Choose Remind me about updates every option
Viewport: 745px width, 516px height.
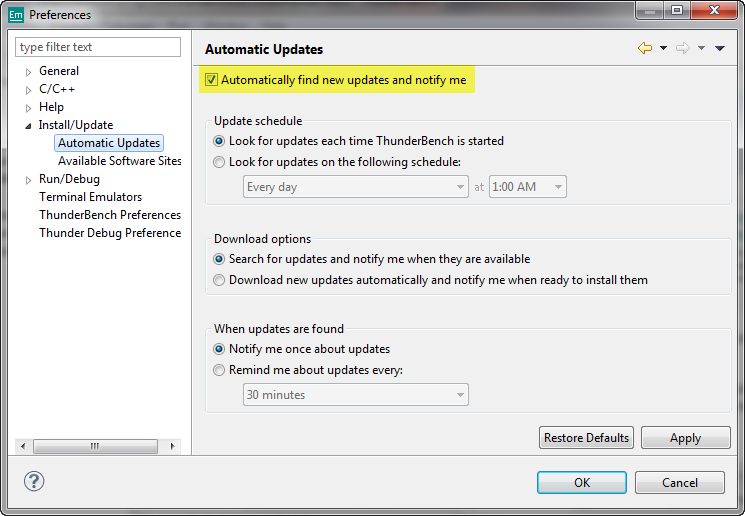coord(220,370)
